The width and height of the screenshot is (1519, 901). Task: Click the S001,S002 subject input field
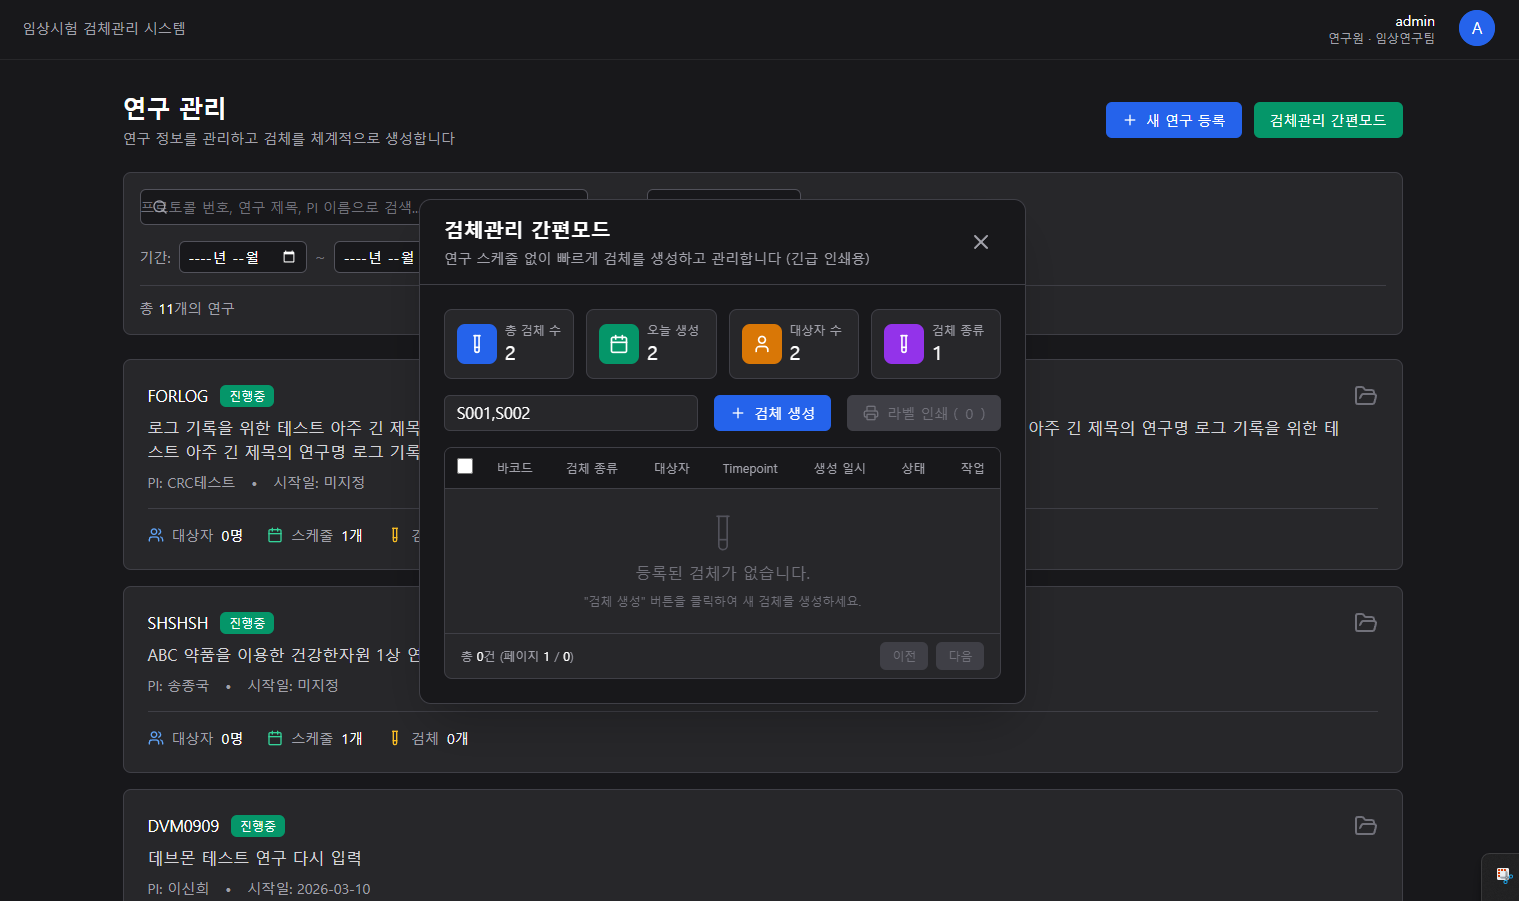(x=571, y=412)
